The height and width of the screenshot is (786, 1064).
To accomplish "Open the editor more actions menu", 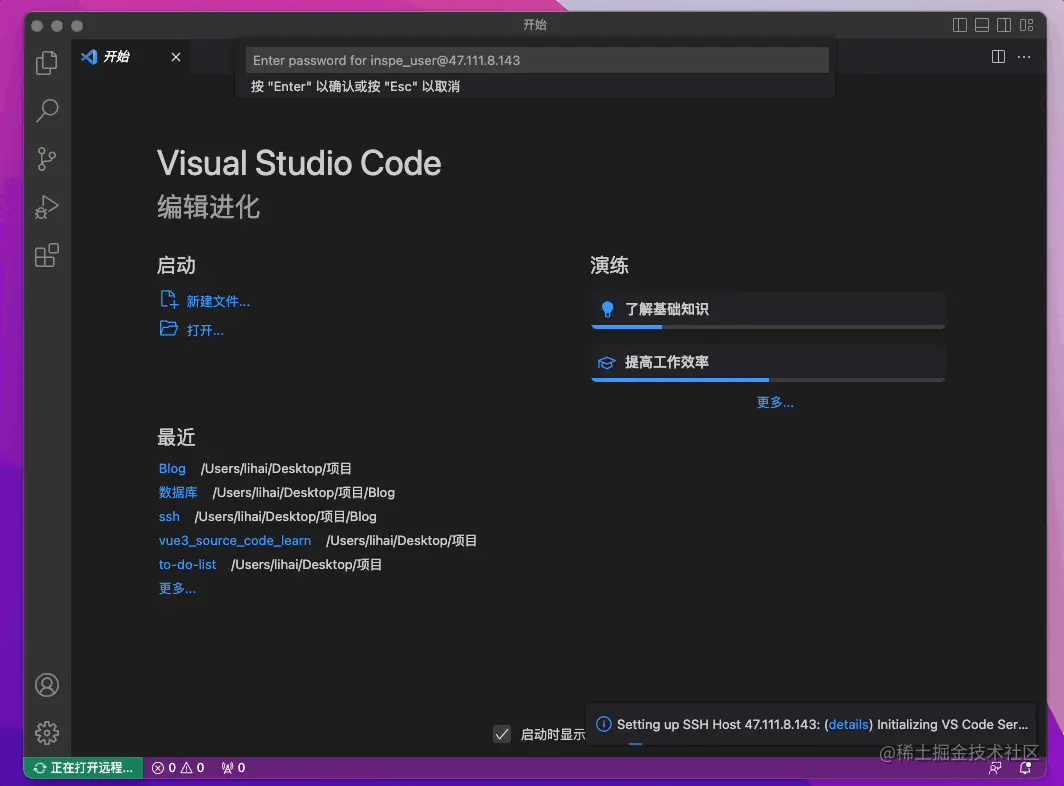I will pyautogui.click(x=1024, y=57).
